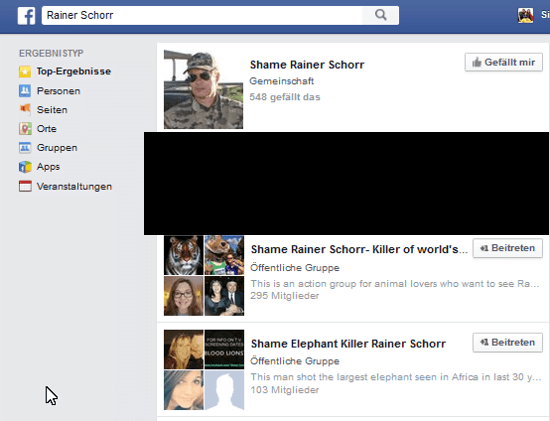Click the Gruppen filter icon
The height and width of the screenshot is (421, 550).
(x=25, y=148)
